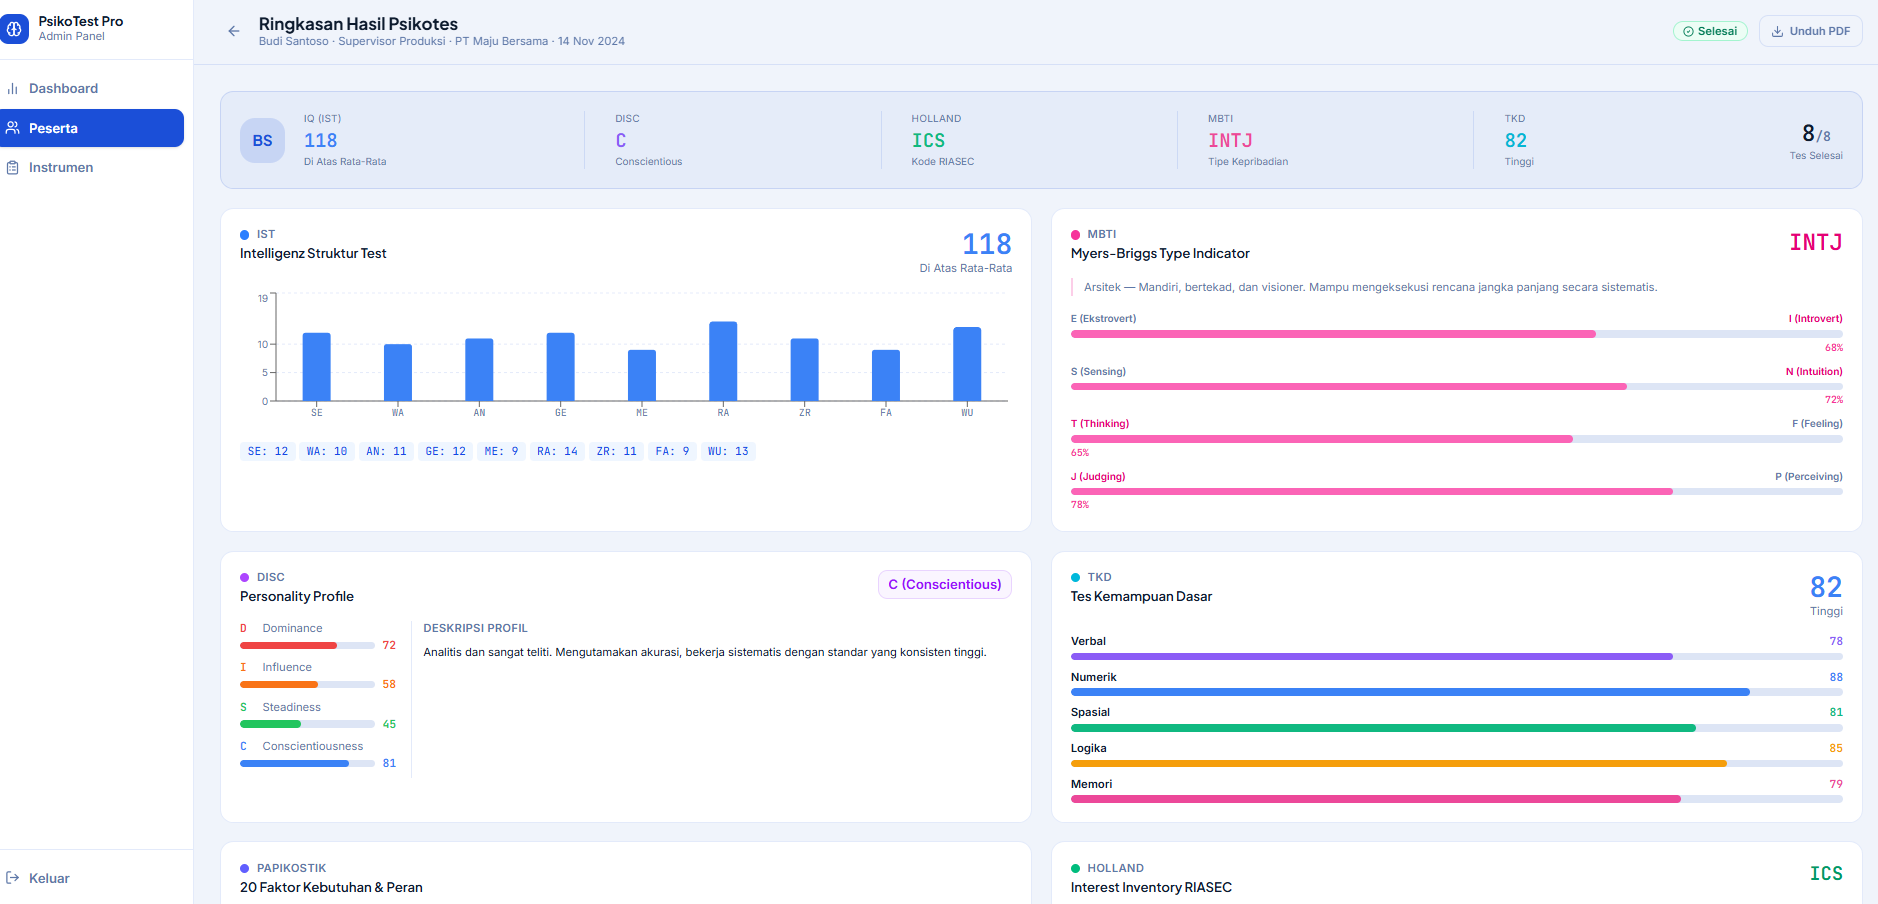Click the C (Conscientious) profile tag
1878x904 pixels.
click(x=945, y=584)
